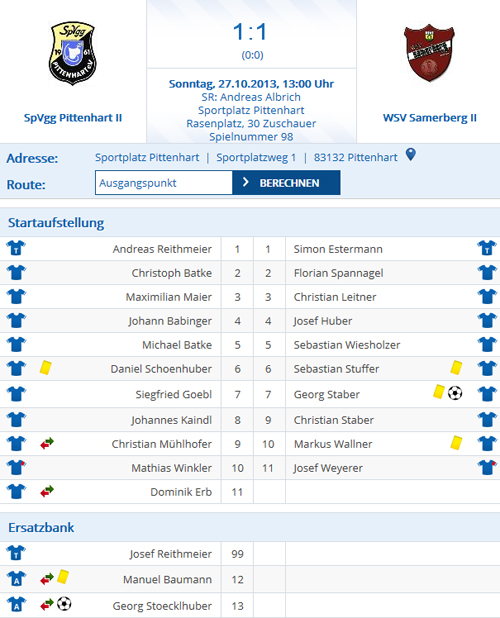Click the Berechnen route button

286,182
